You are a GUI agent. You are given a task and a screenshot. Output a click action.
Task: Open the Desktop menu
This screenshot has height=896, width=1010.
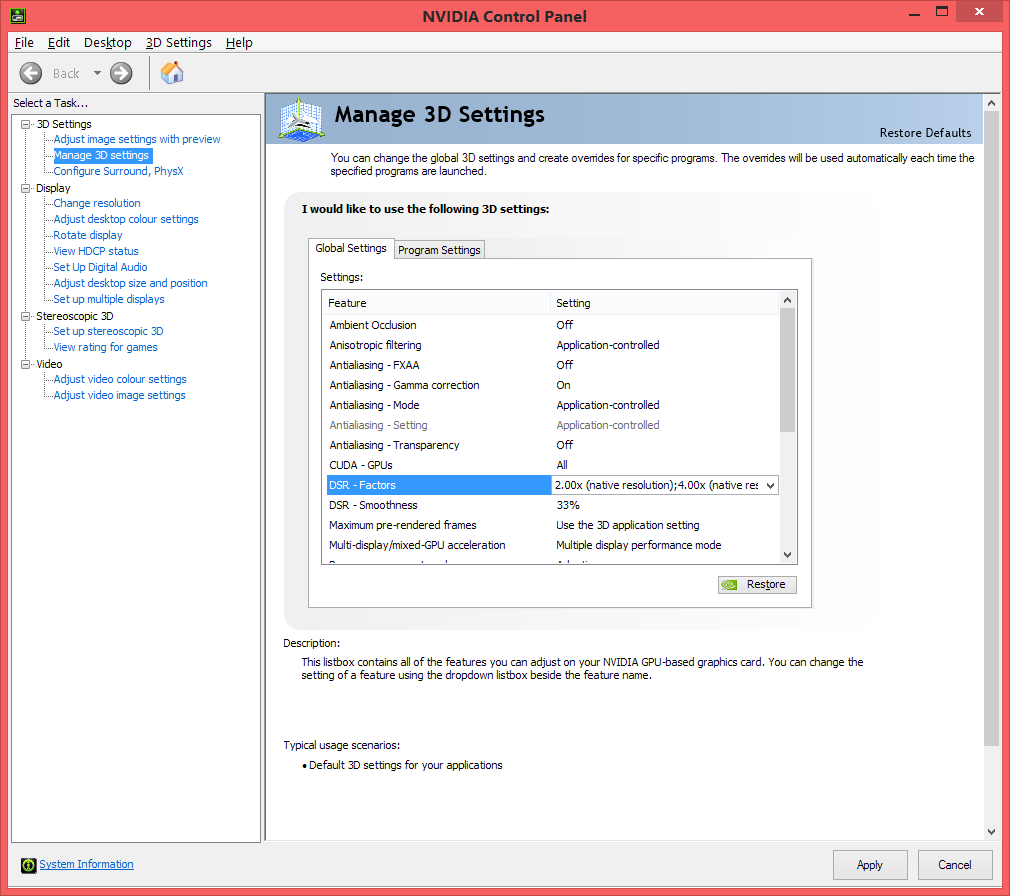point(108,43)
